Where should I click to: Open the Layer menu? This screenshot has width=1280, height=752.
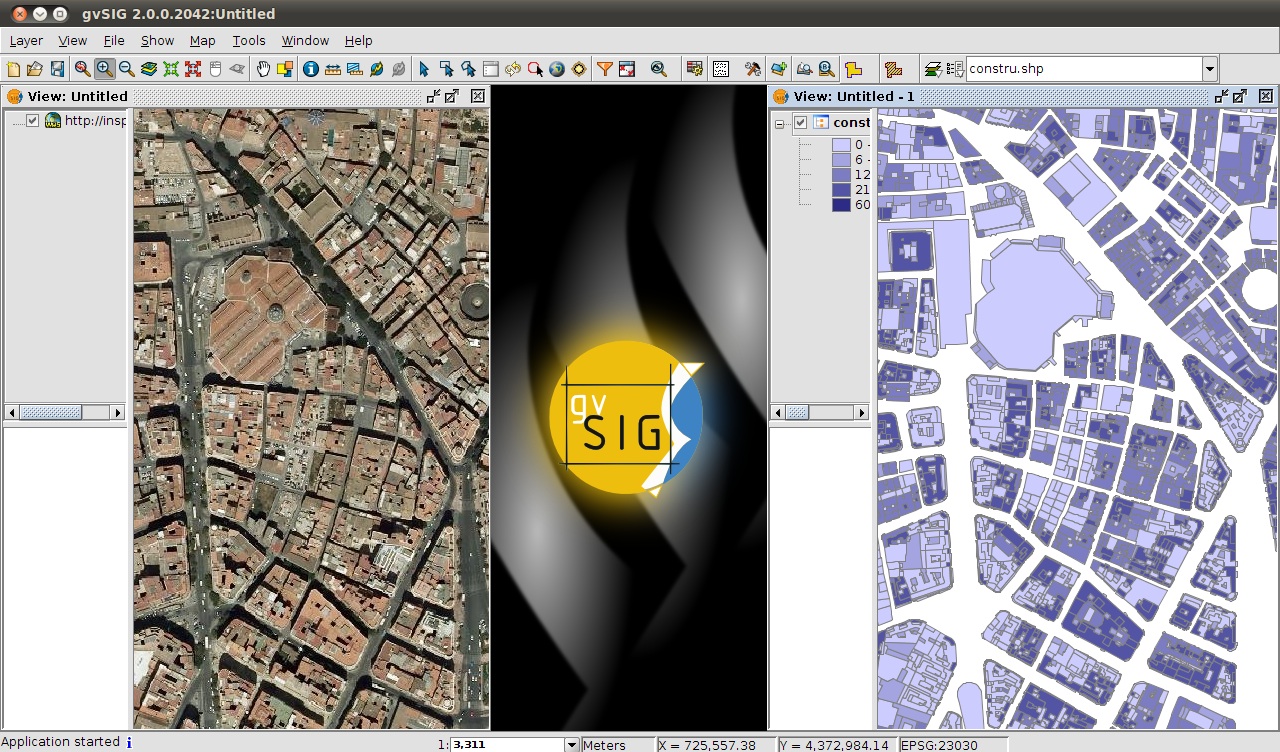[26, 41]
